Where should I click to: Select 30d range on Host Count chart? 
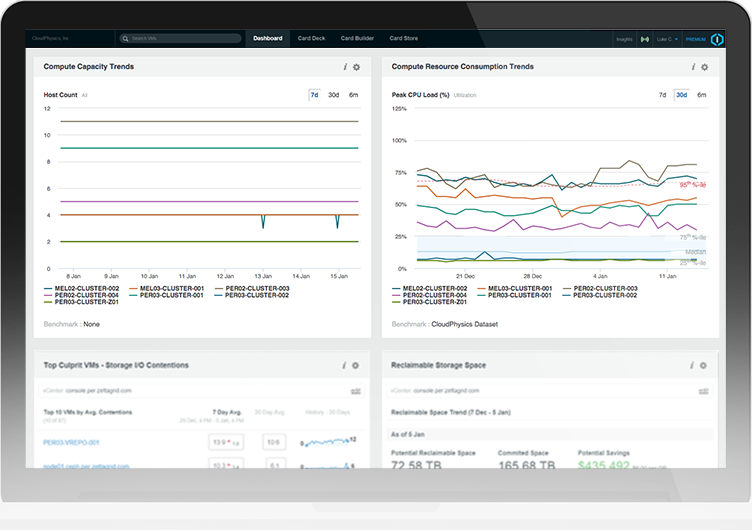[334, 95]
